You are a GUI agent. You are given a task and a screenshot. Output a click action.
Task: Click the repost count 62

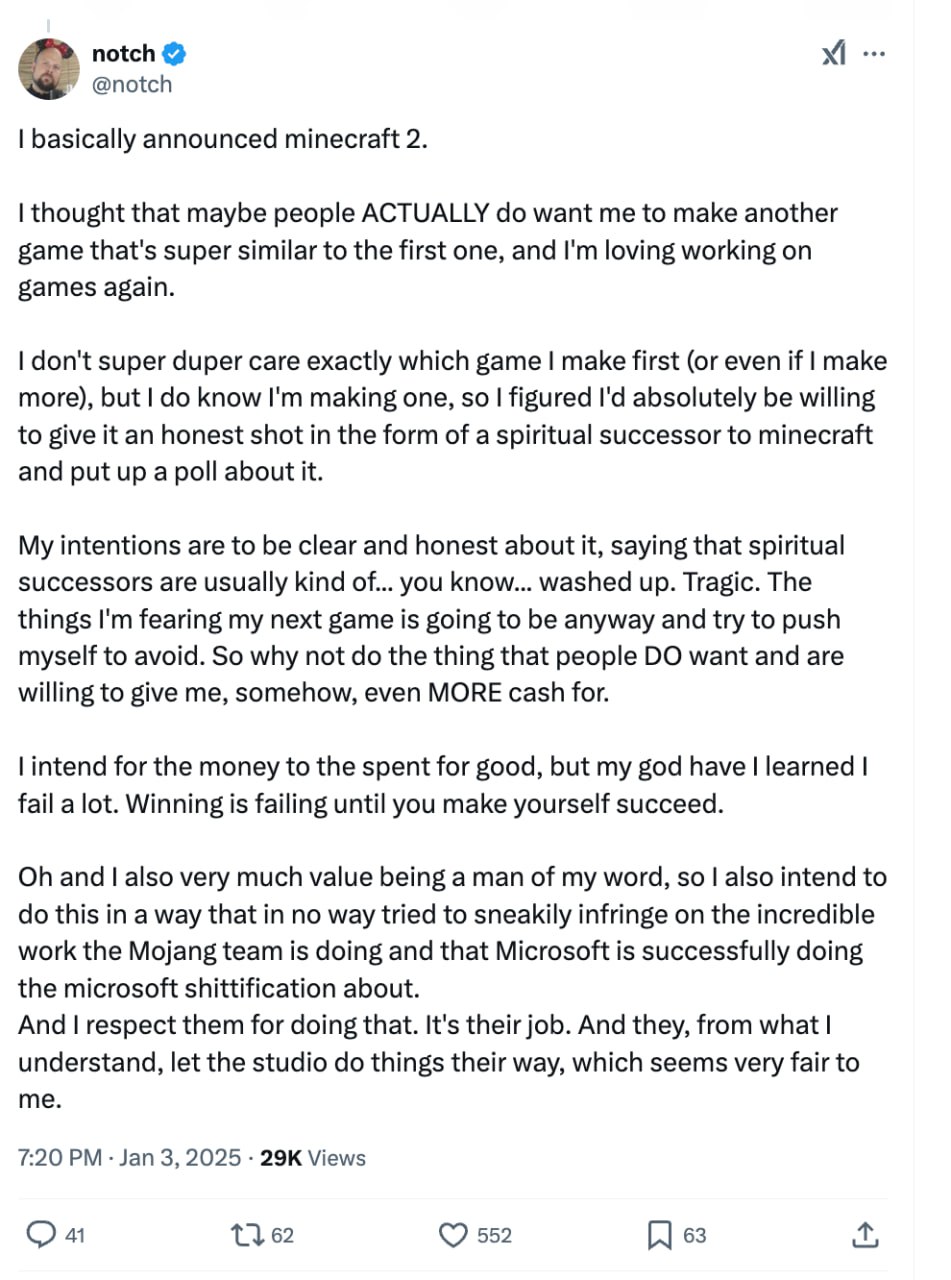coord(283,1236)
